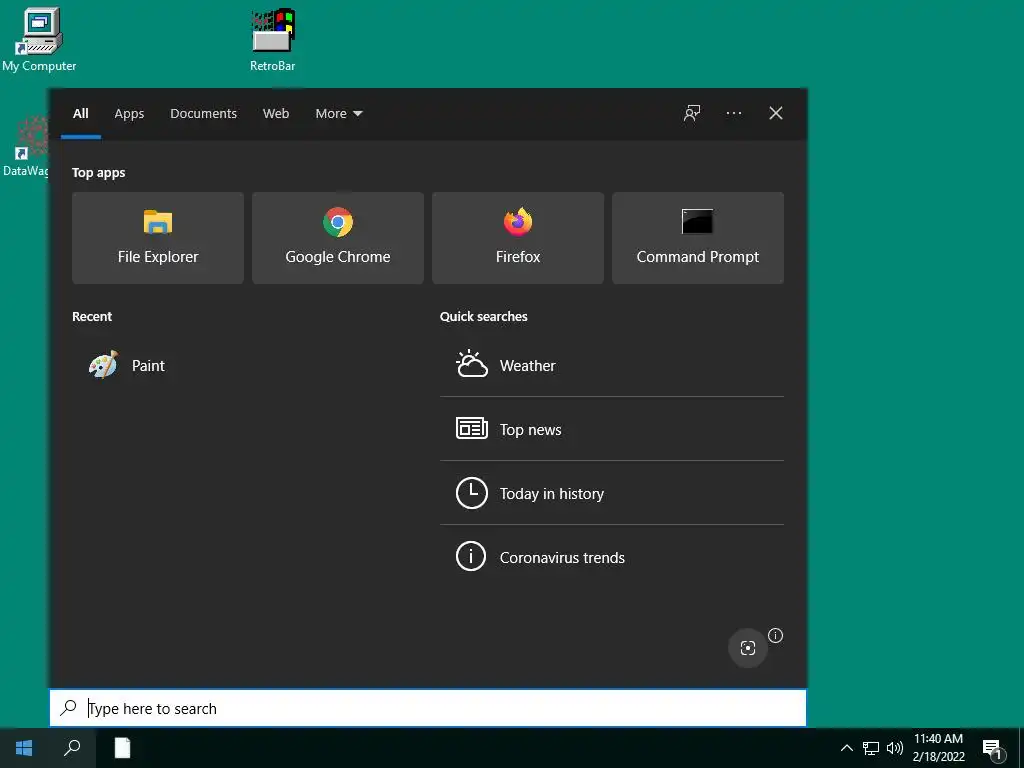
Task: Select the DataWag desktop shortcut
Action: point(25,147)
